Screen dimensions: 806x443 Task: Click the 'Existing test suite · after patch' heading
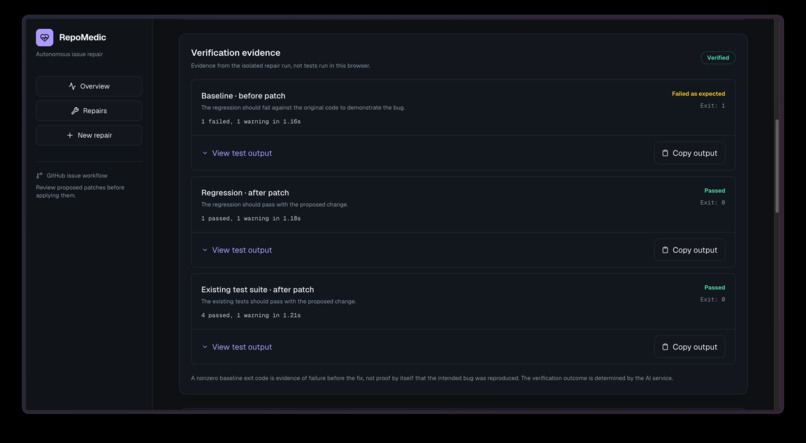pyautogui.click(x=258, y=290)
